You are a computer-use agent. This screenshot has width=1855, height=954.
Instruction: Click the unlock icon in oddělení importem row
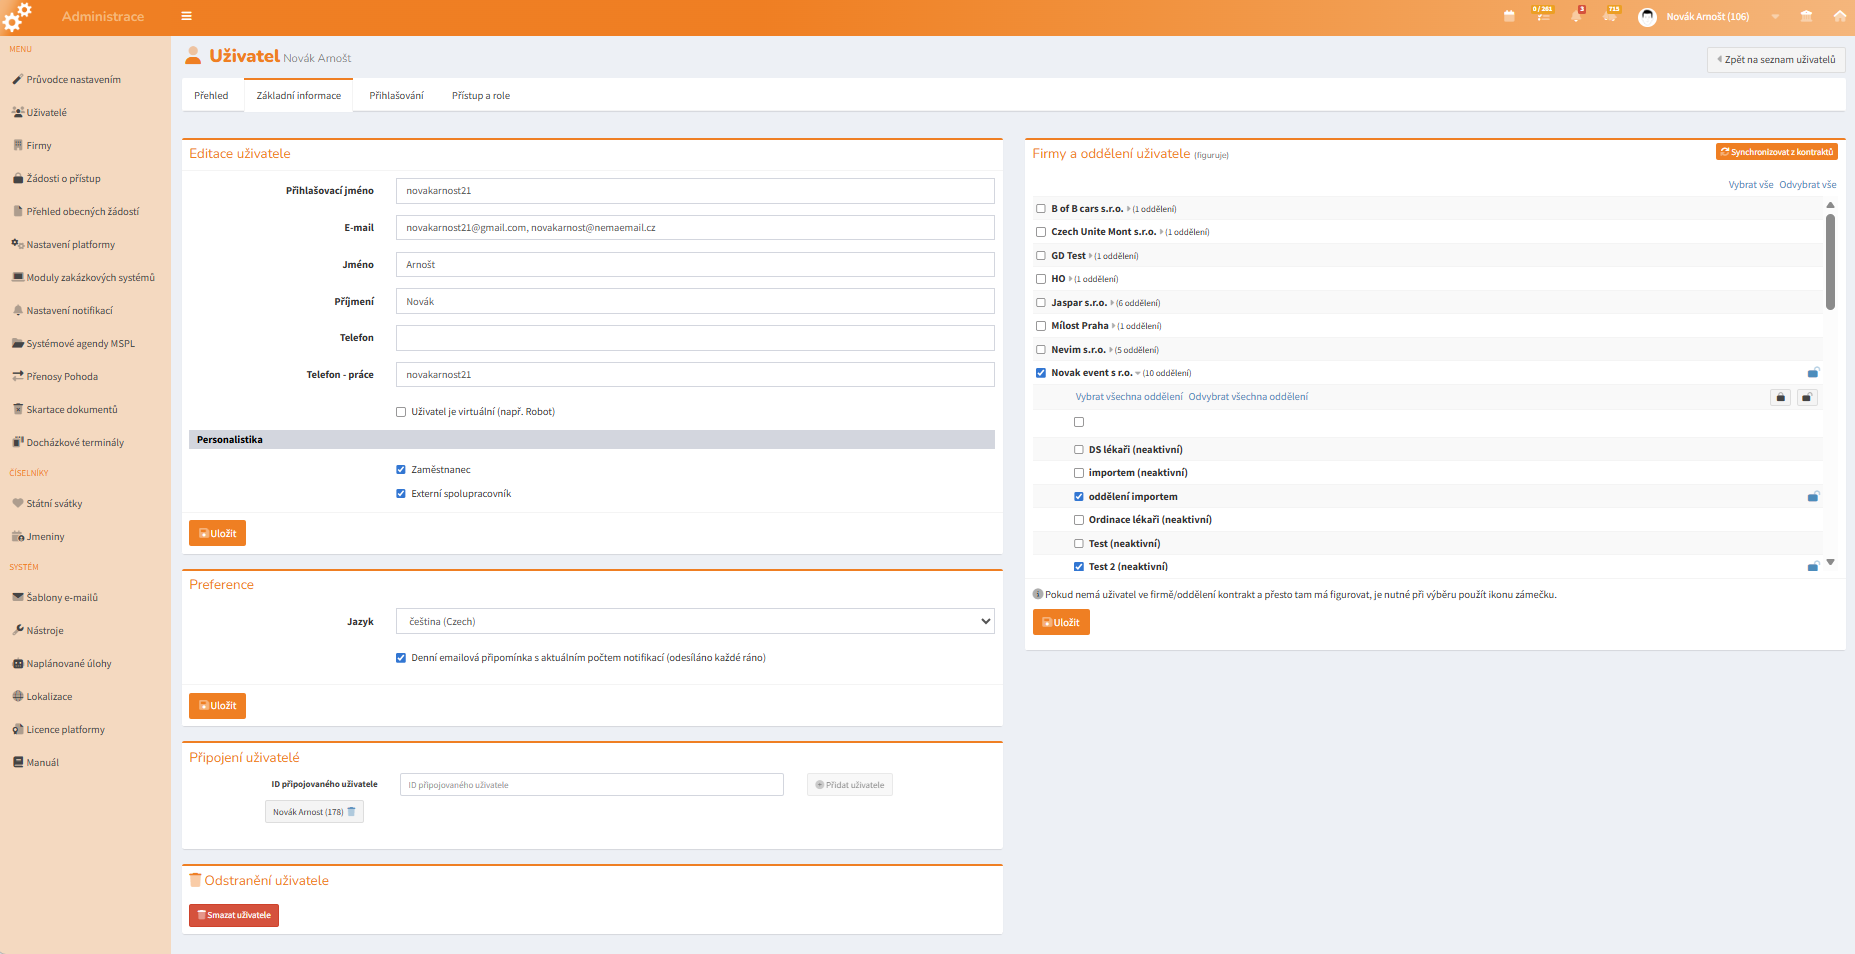(1813, 497)
